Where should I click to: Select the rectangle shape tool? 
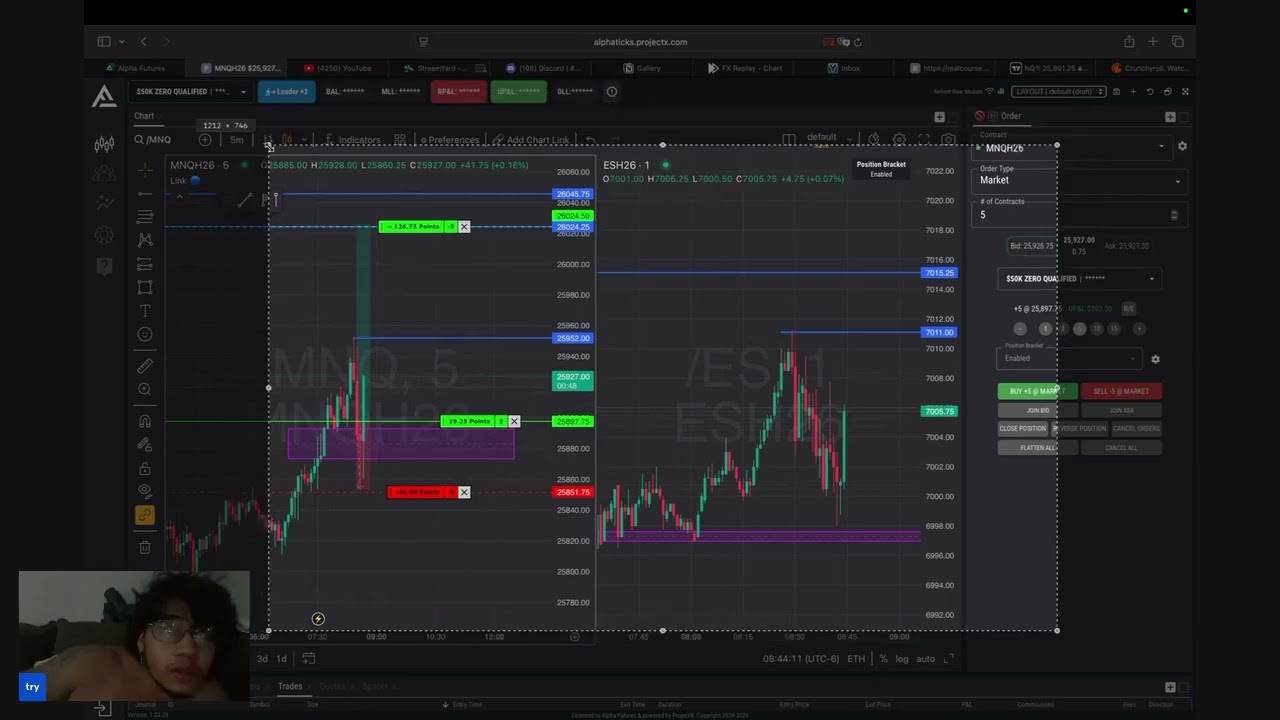tap(145, 288)
